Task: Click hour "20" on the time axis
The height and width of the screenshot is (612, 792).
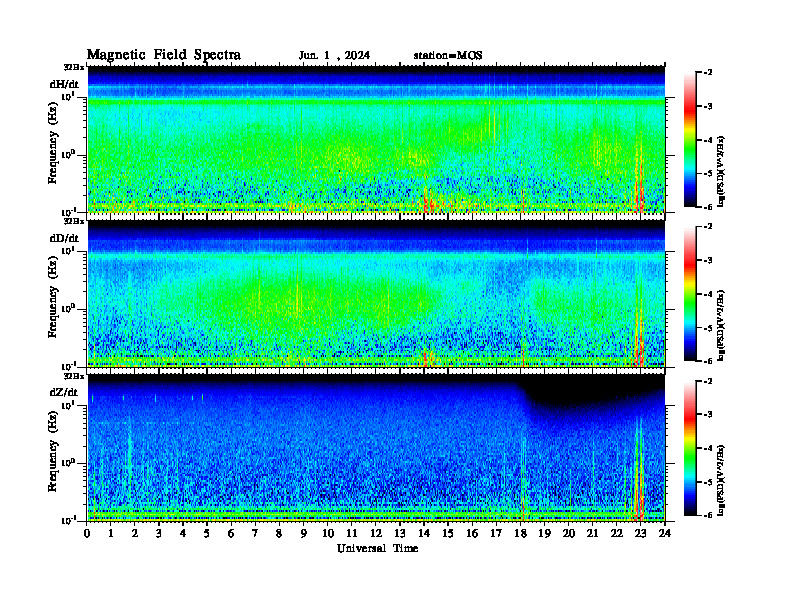Action: [x=569, y=534]
